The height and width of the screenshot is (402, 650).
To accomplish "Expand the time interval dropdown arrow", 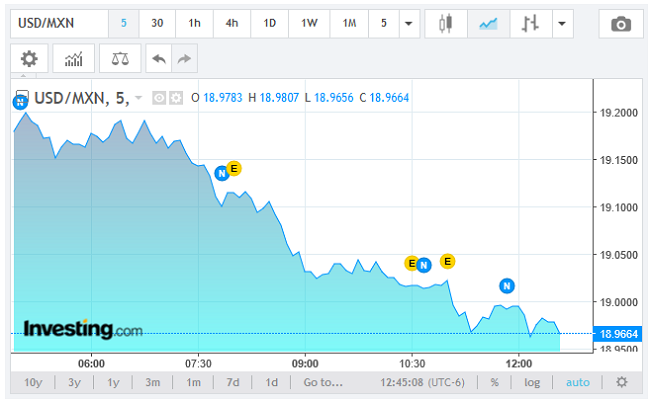I will 409,23.
